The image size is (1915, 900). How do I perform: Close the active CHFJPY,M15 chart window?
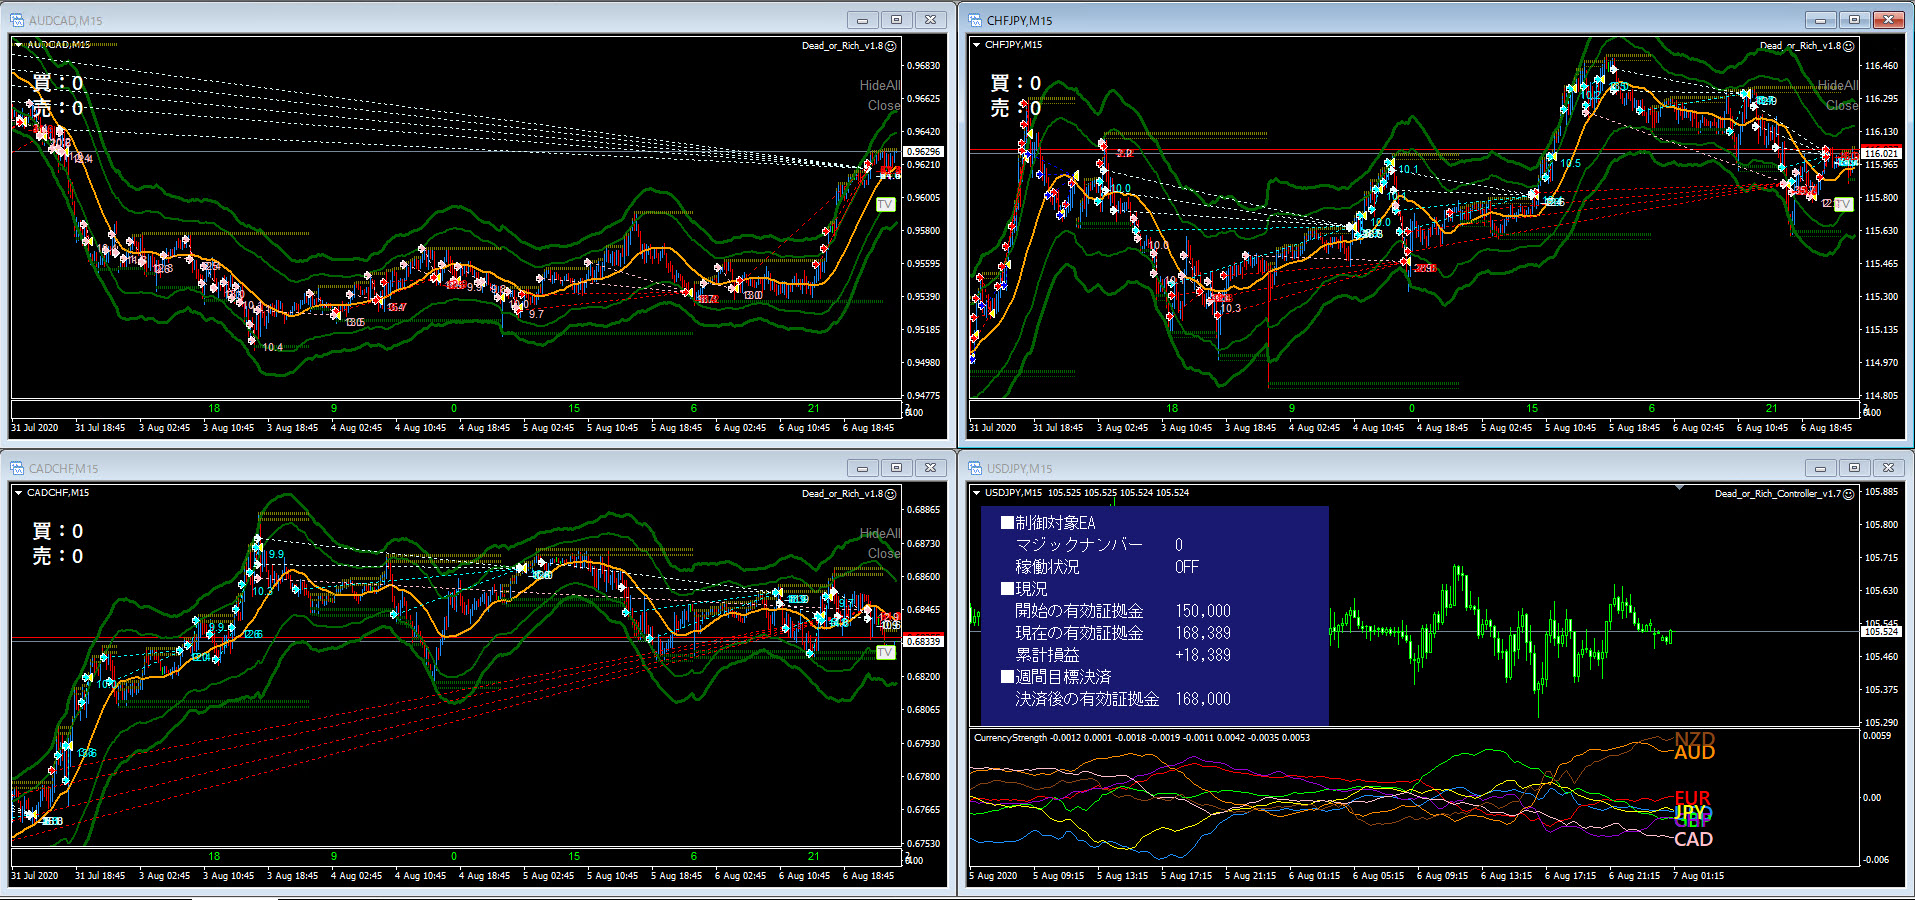pyautogui.click(x=1888, y=20)
